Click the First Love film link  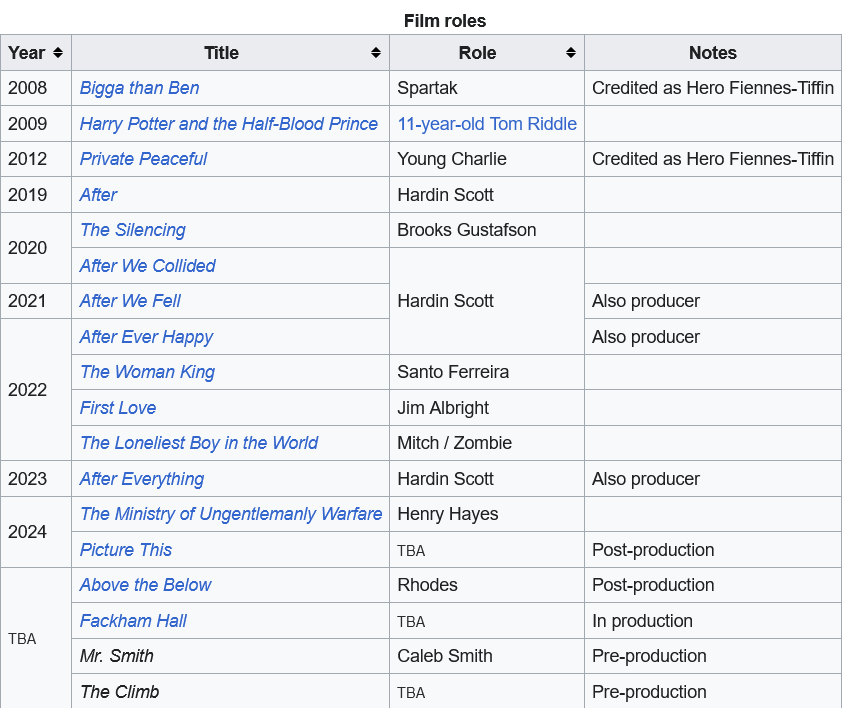(118, 408)
